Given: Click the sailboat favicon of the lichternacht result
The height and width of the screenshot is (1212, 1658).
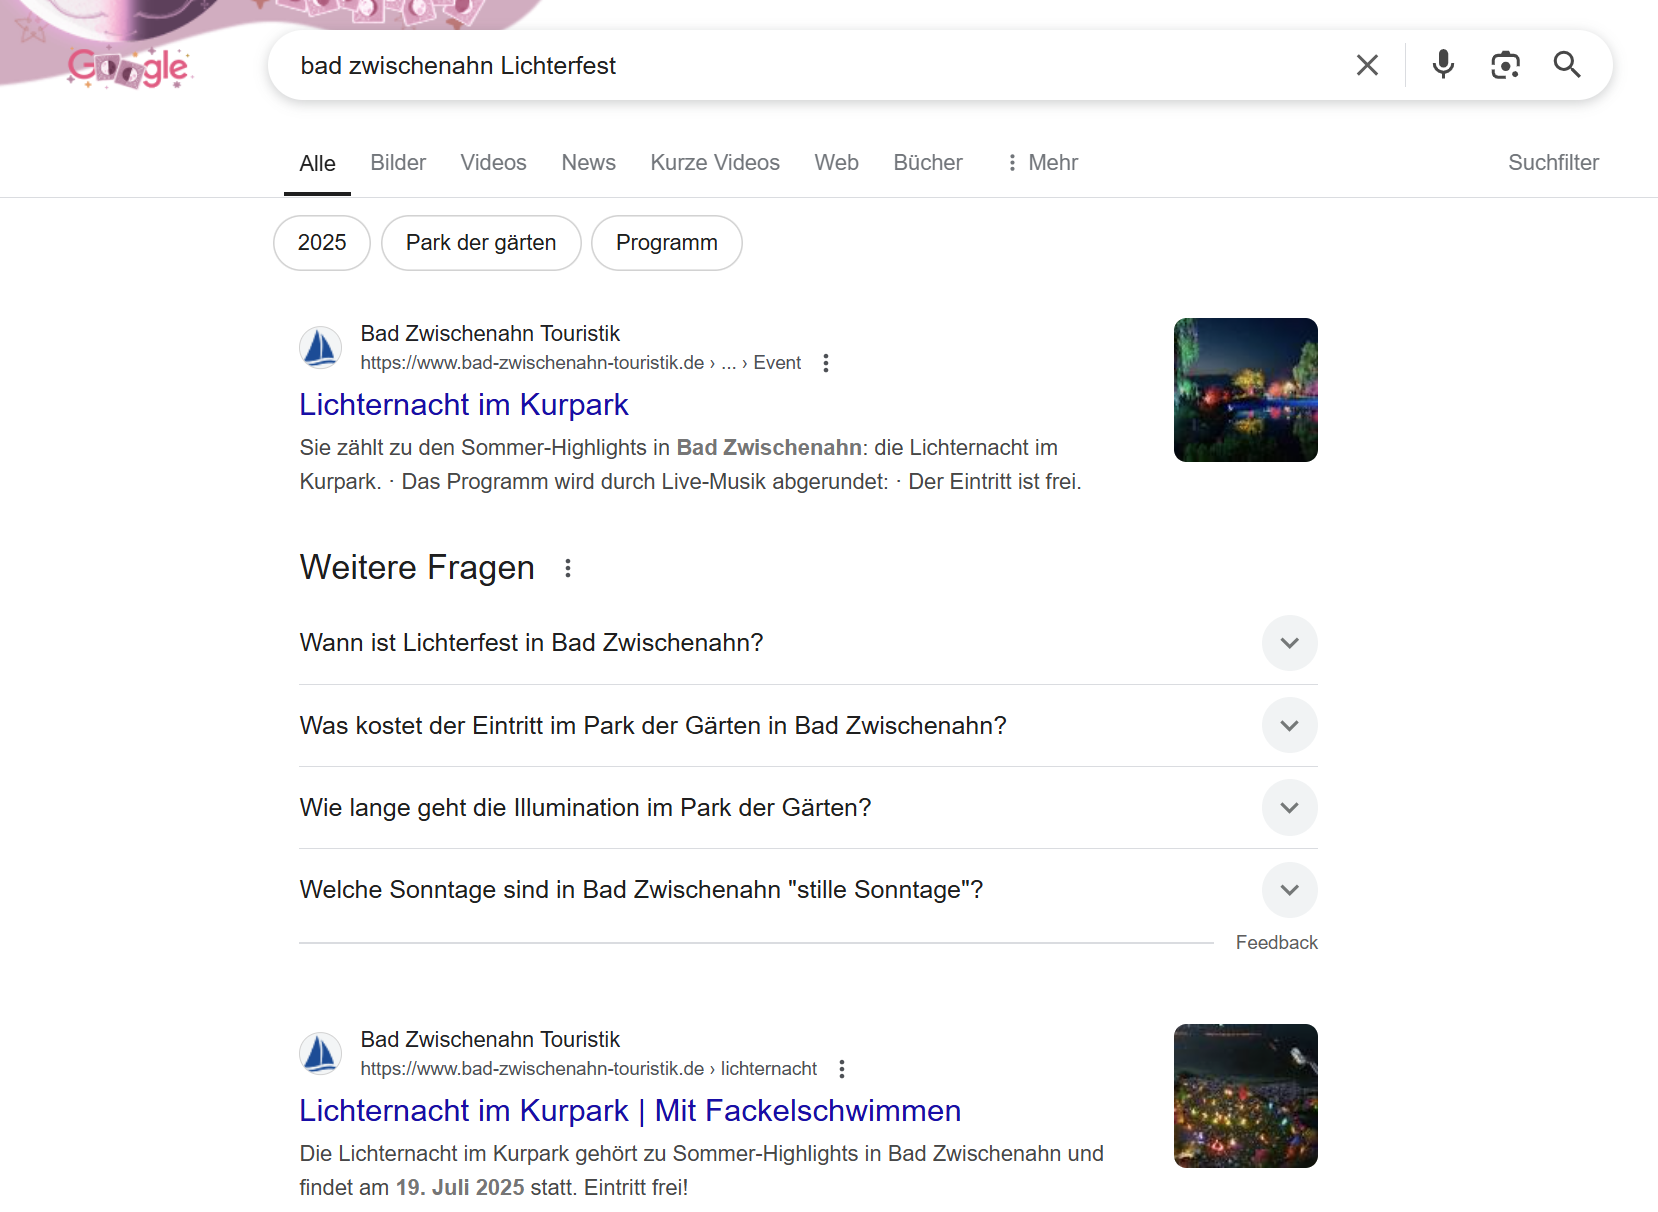Looking at the screenshot, I should coord(320,1054).
